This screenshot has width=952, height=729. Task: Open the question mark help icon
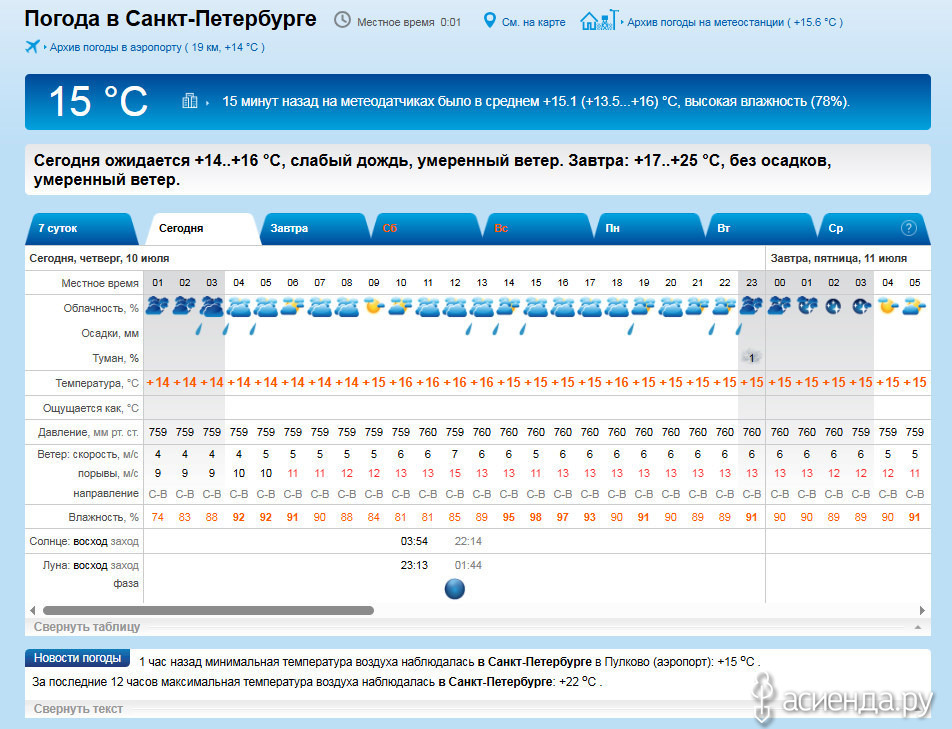[x=908, y=228]
